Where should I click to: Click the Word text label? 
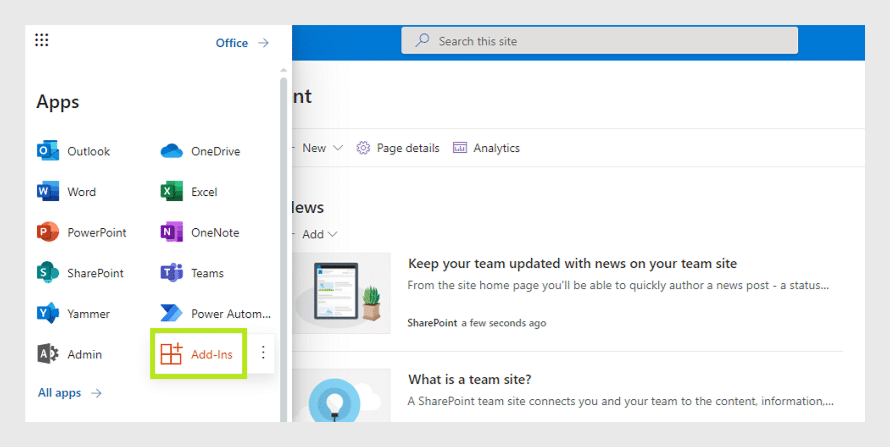(x=82, y=192)
